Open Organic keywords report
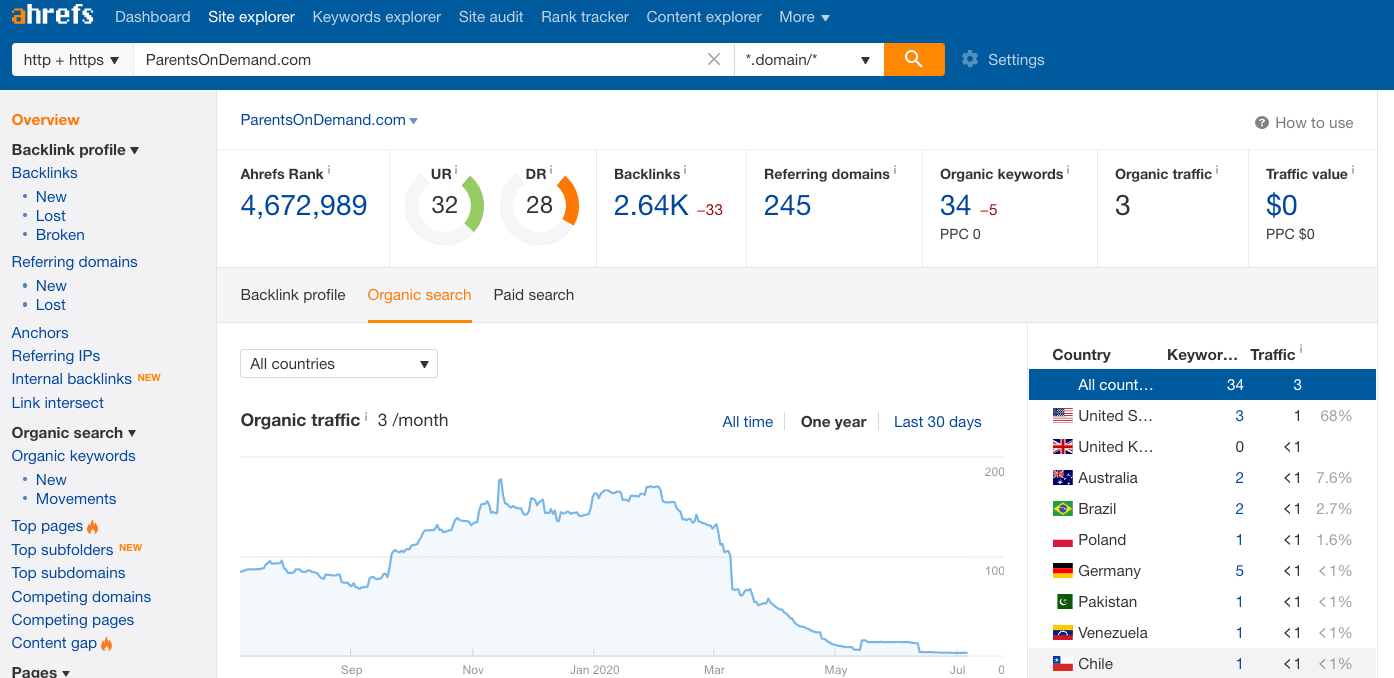Image resolution: width=1394 pixels, height=678 pixels. (x=74, y=456)
